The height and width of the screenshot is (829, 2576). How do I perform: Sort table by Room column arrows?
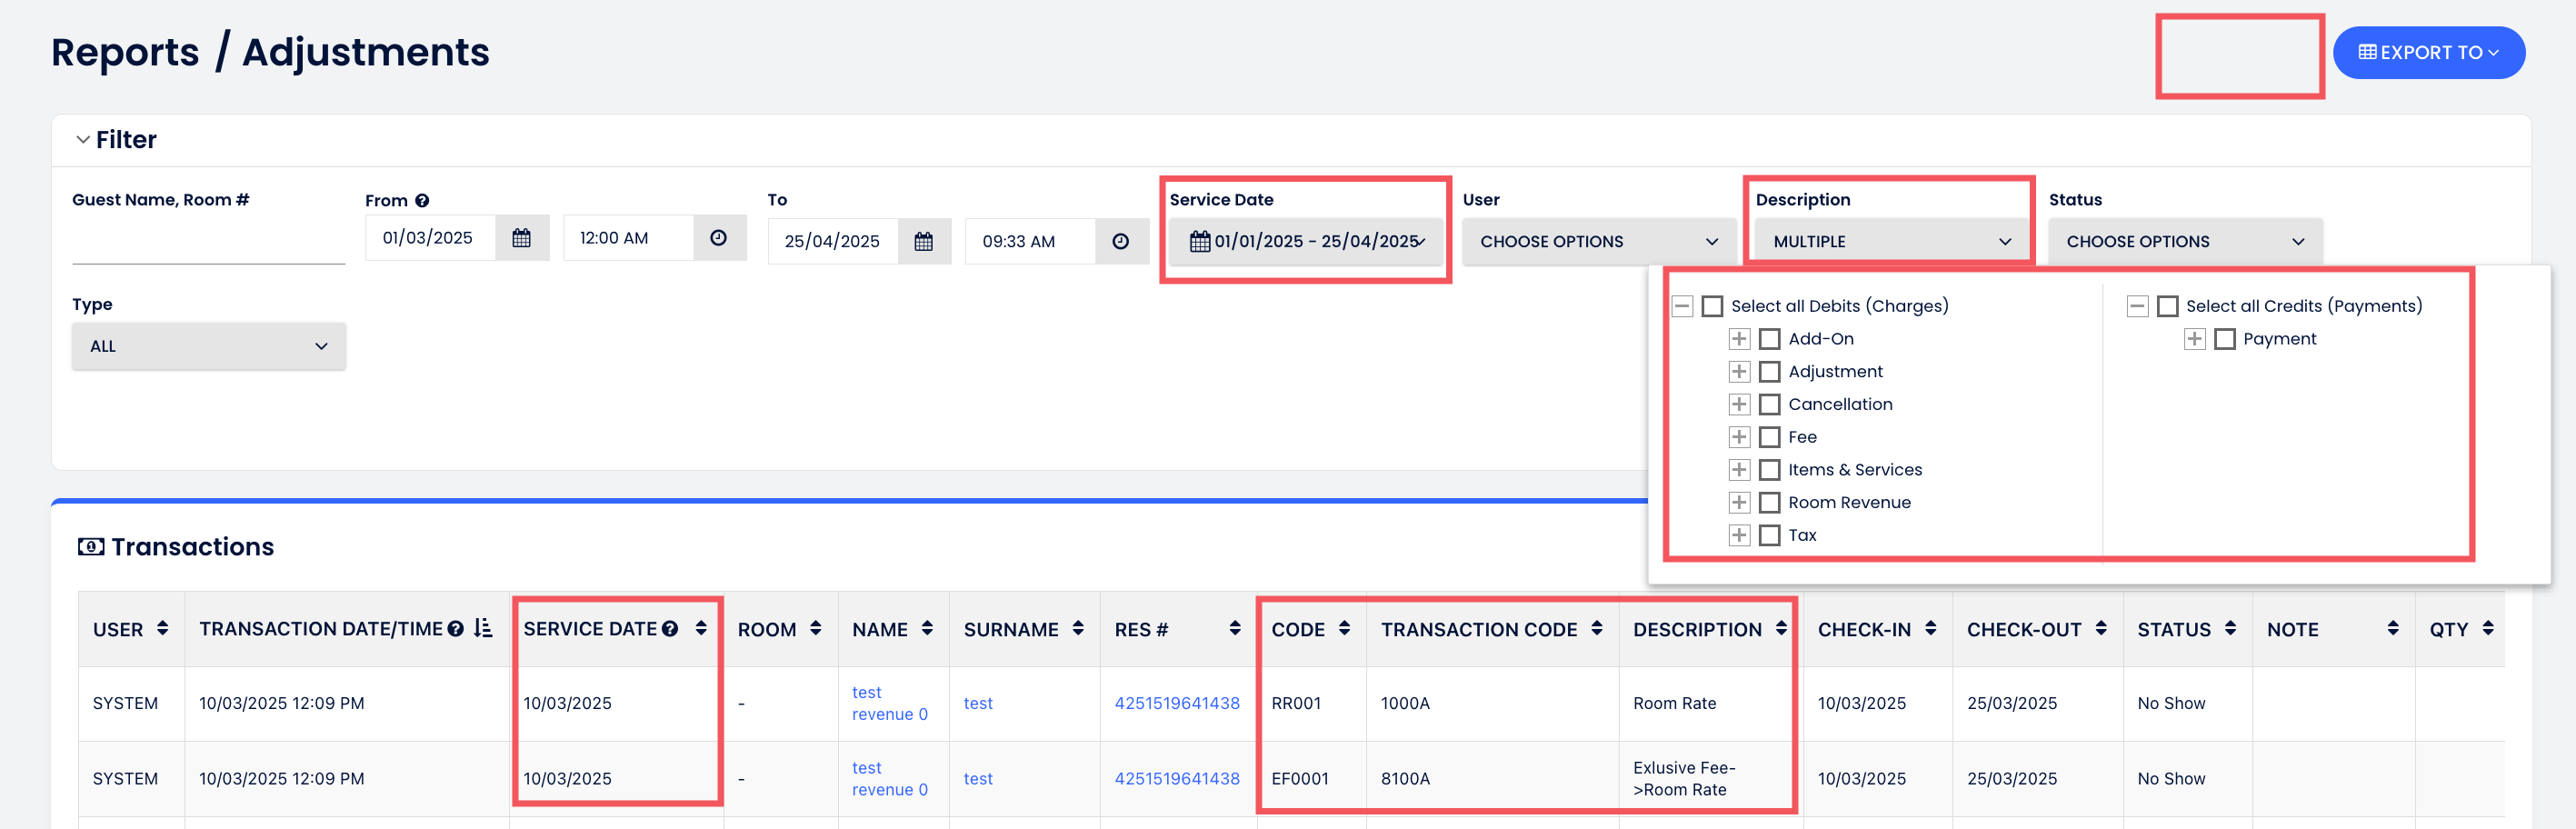click(x=815, y=629)
